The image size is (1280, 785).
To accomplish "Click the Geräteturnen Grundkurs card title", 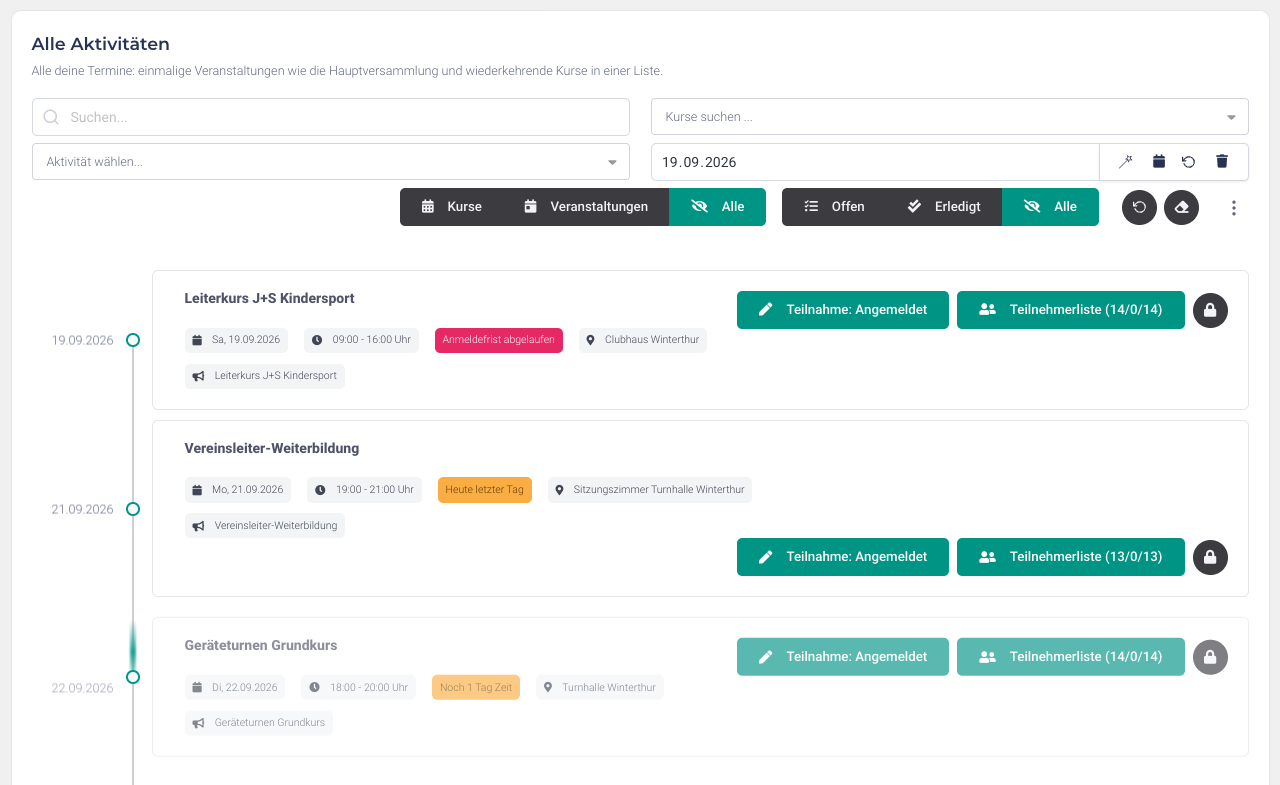I will (x=261, y=645).
